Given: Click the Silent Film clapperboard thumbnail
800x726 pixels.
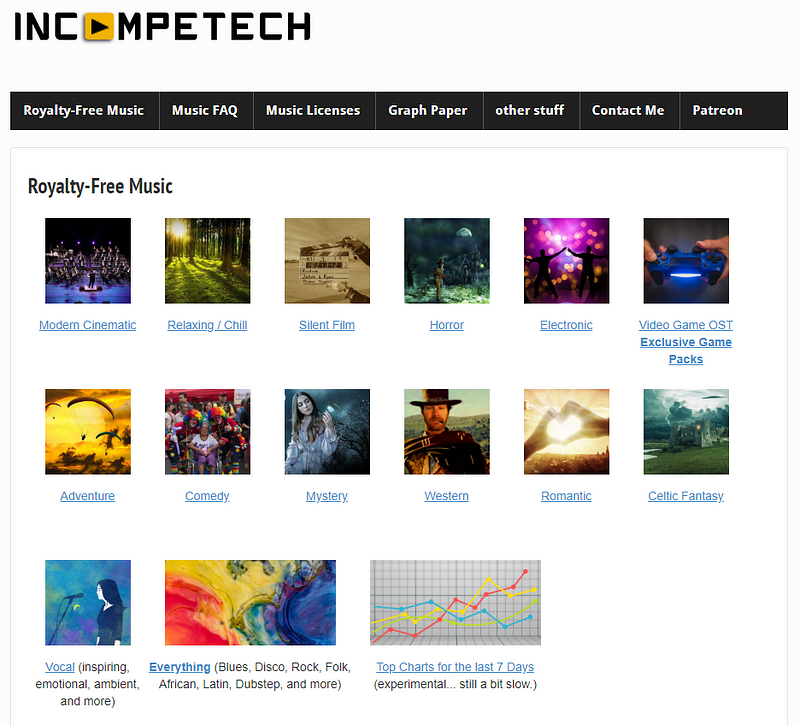Looking at the screenshot, I should click(x=327, y=261).
